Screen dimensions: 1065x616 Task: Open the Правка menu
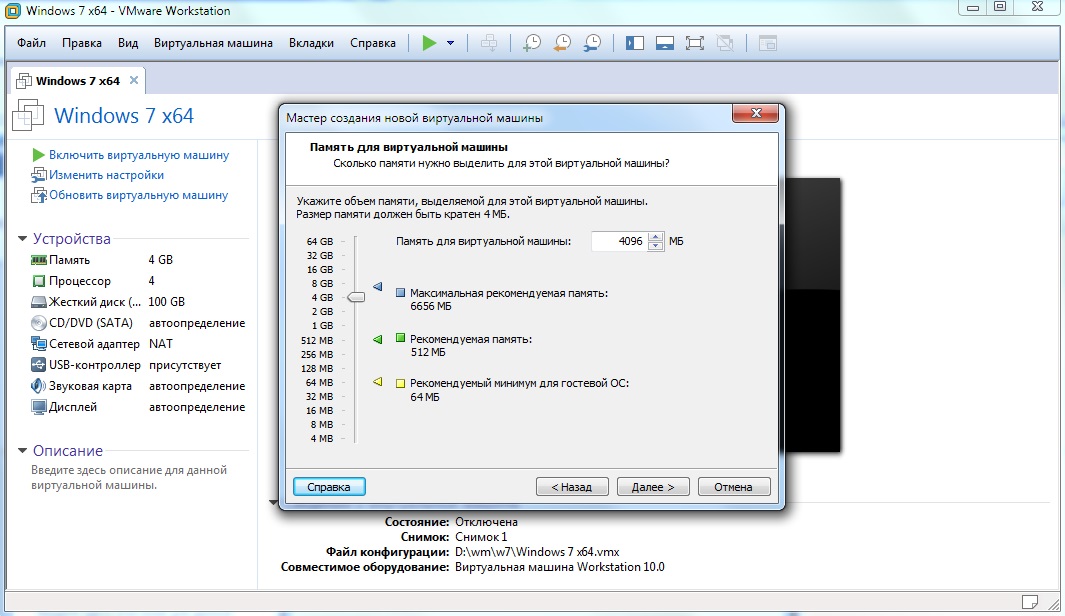click(x=82, y=43)
